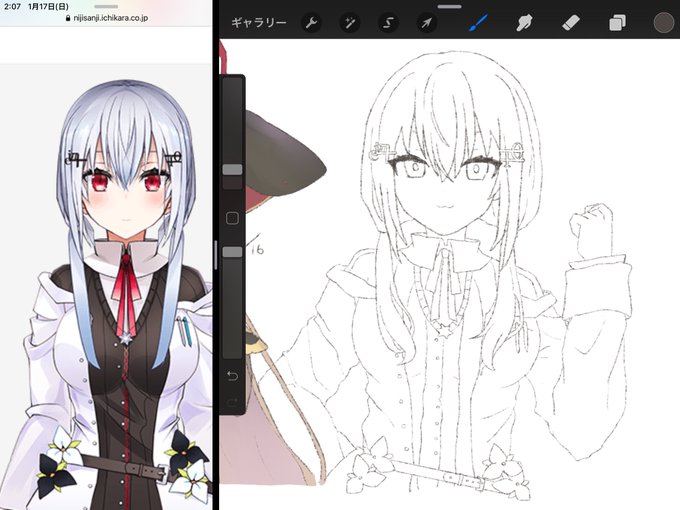Tap the date 1月17日(日) in status bar
The height and width of the screenshot is (510, 680).
click(48, 7)
